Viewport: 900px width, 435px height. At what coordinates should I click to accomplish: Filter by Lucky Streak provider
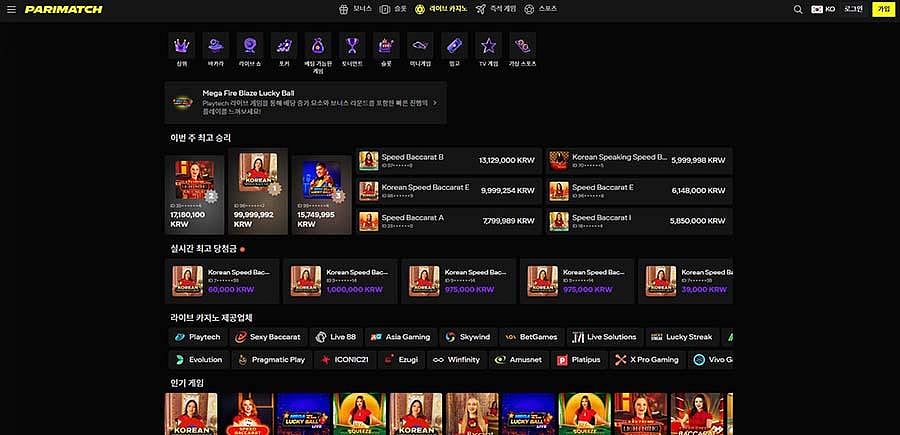(681, 337)
